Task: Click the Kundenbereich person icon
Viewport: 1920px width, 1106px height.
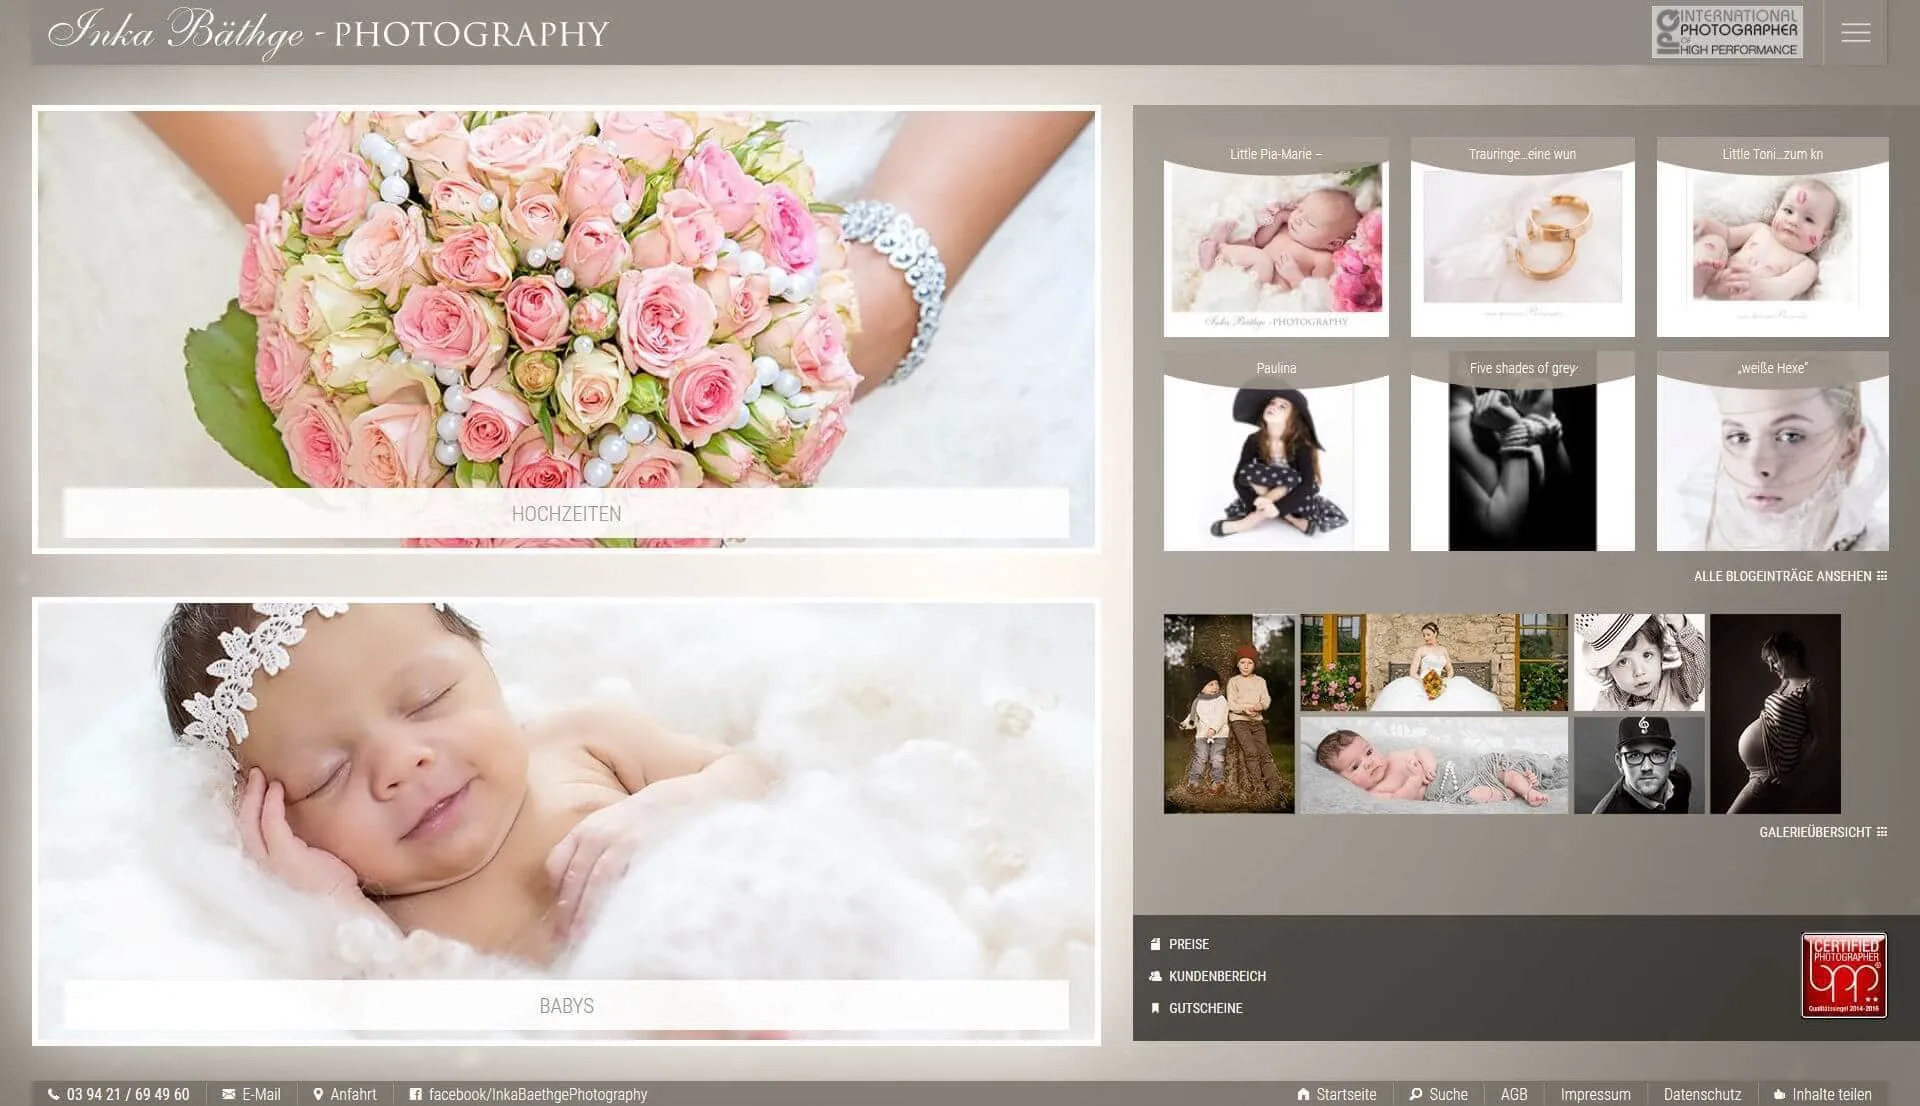Action: pos(1155,976)
